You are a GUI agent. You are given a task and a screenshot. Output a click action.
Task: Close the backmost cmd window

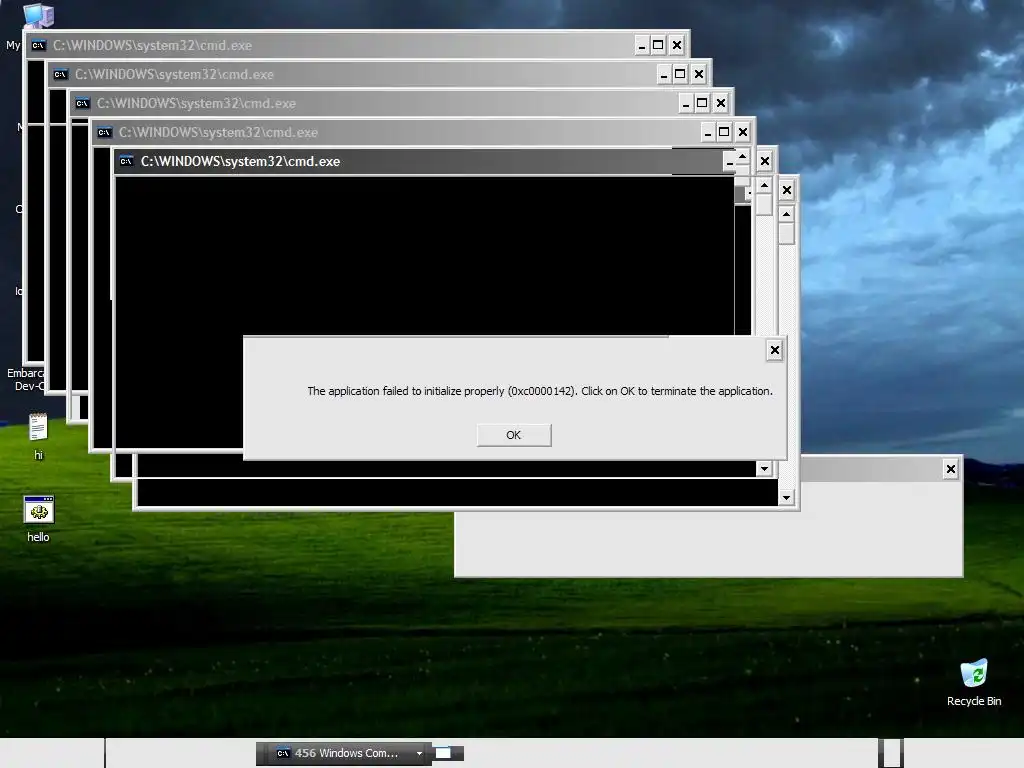click(677, 45)
